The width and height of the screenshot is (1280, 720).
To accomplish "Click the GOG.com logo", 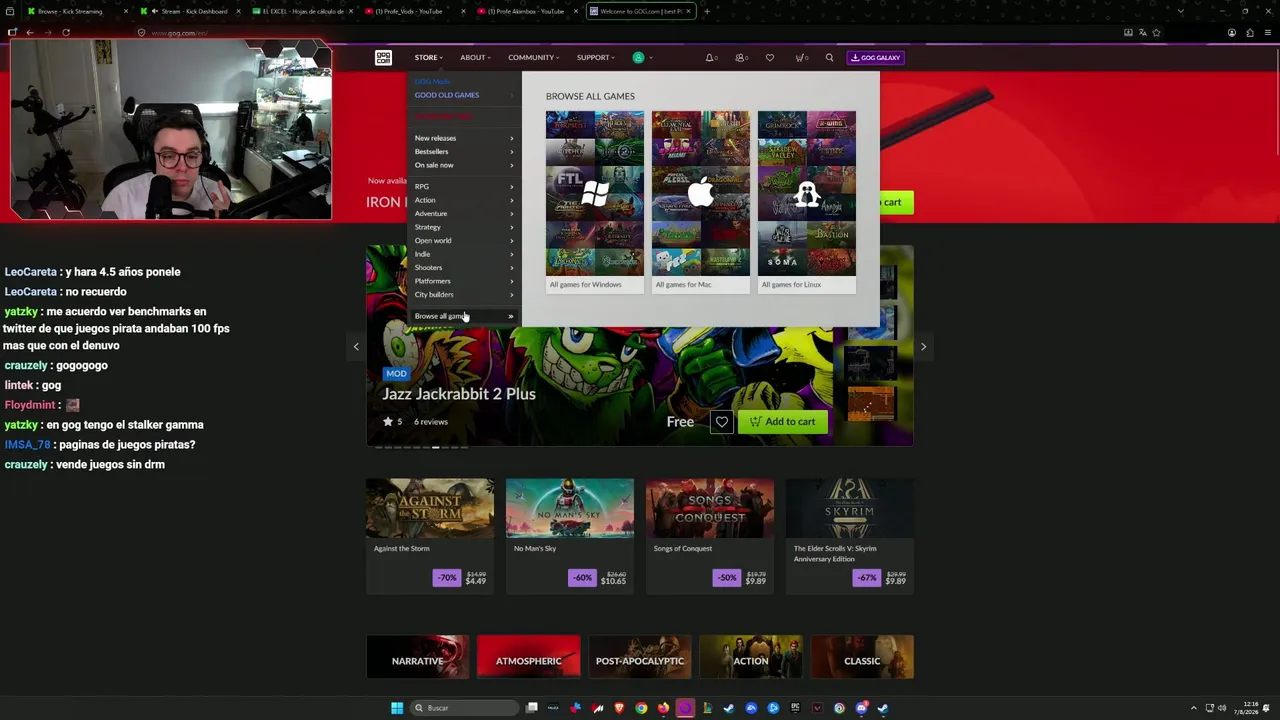I will 383,58.
